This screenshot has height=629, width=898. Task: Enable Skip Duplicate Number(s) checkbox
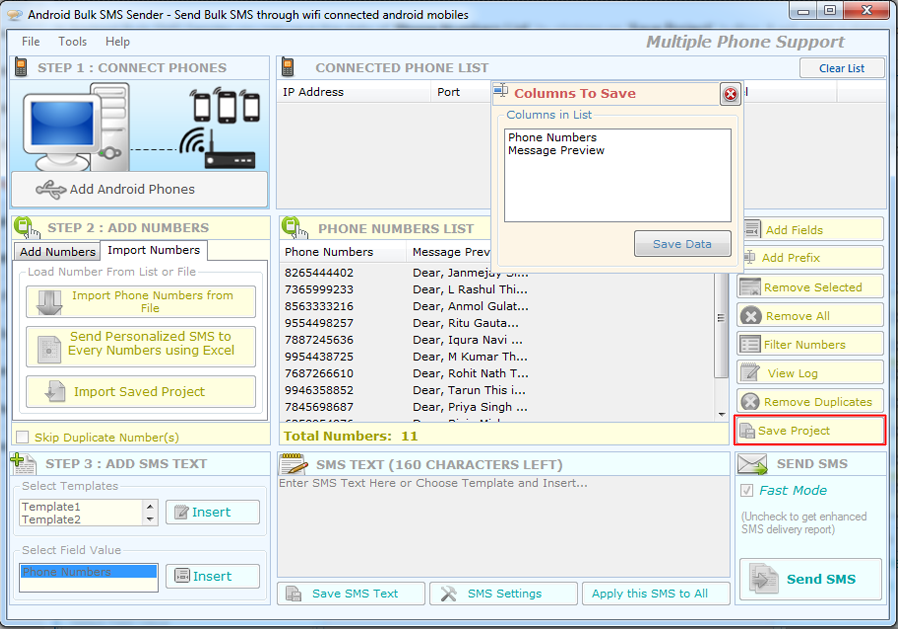click(22, 437)
